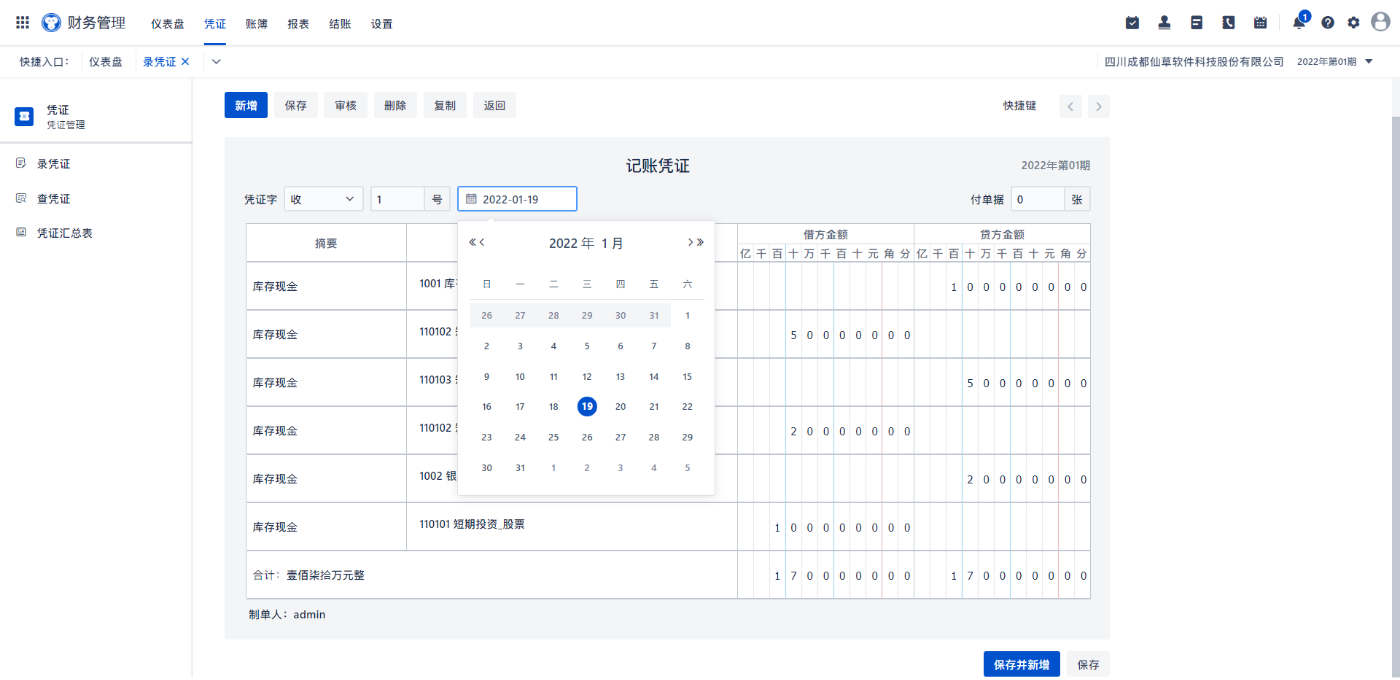Open the settings gear icon
Screen dimensions: 1400x680
tap(1353, 22)
